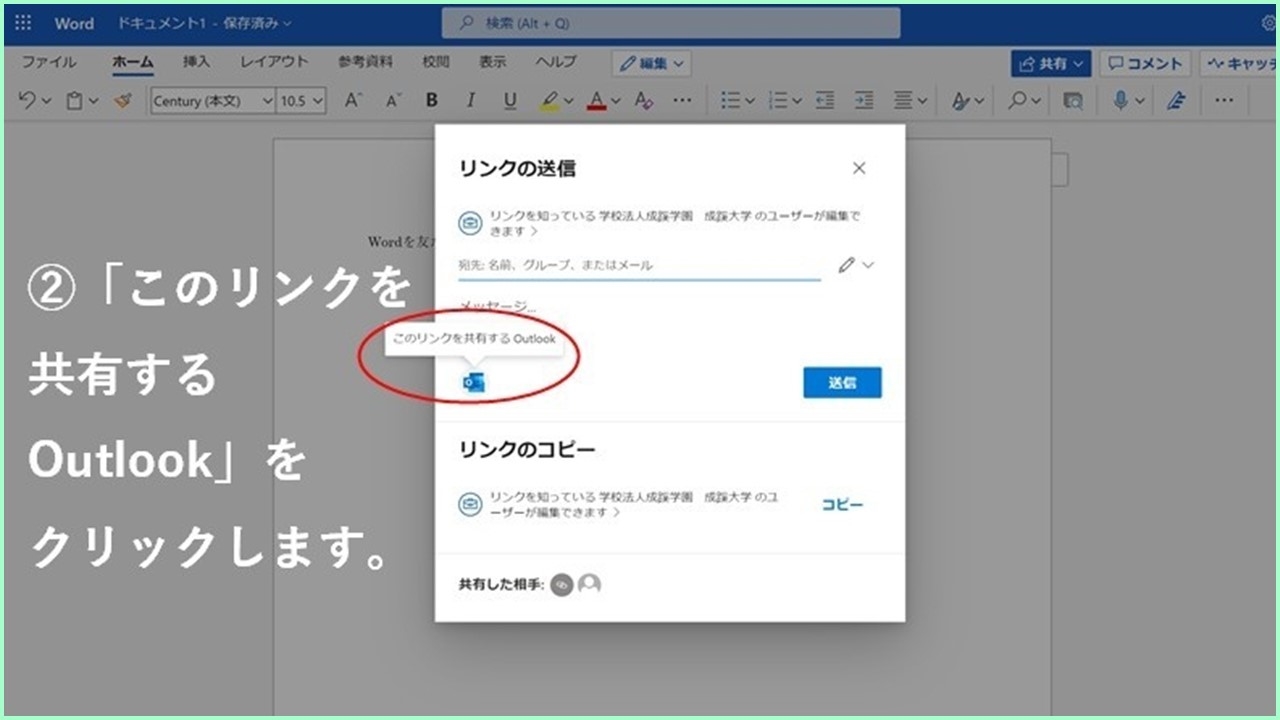The height and width of the screenshot is (720, 1280).
Task: Click the icon between Find and Dictate
Action: point(1073,100)
